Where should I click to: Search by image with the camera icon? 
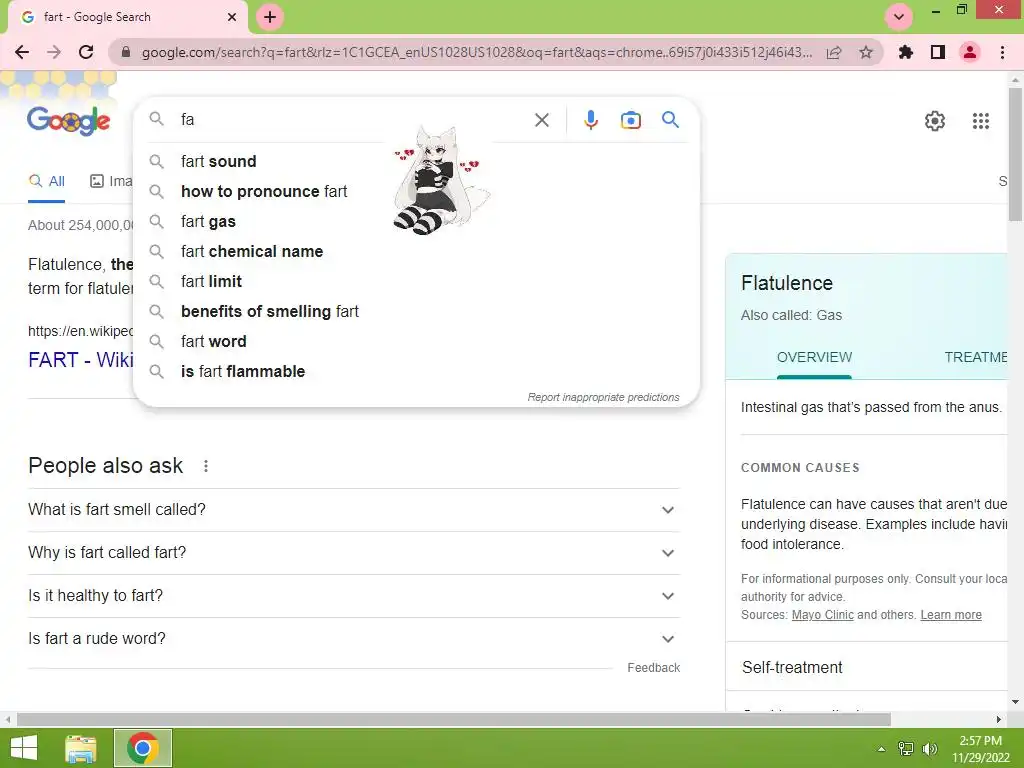[x=631, y=120]
